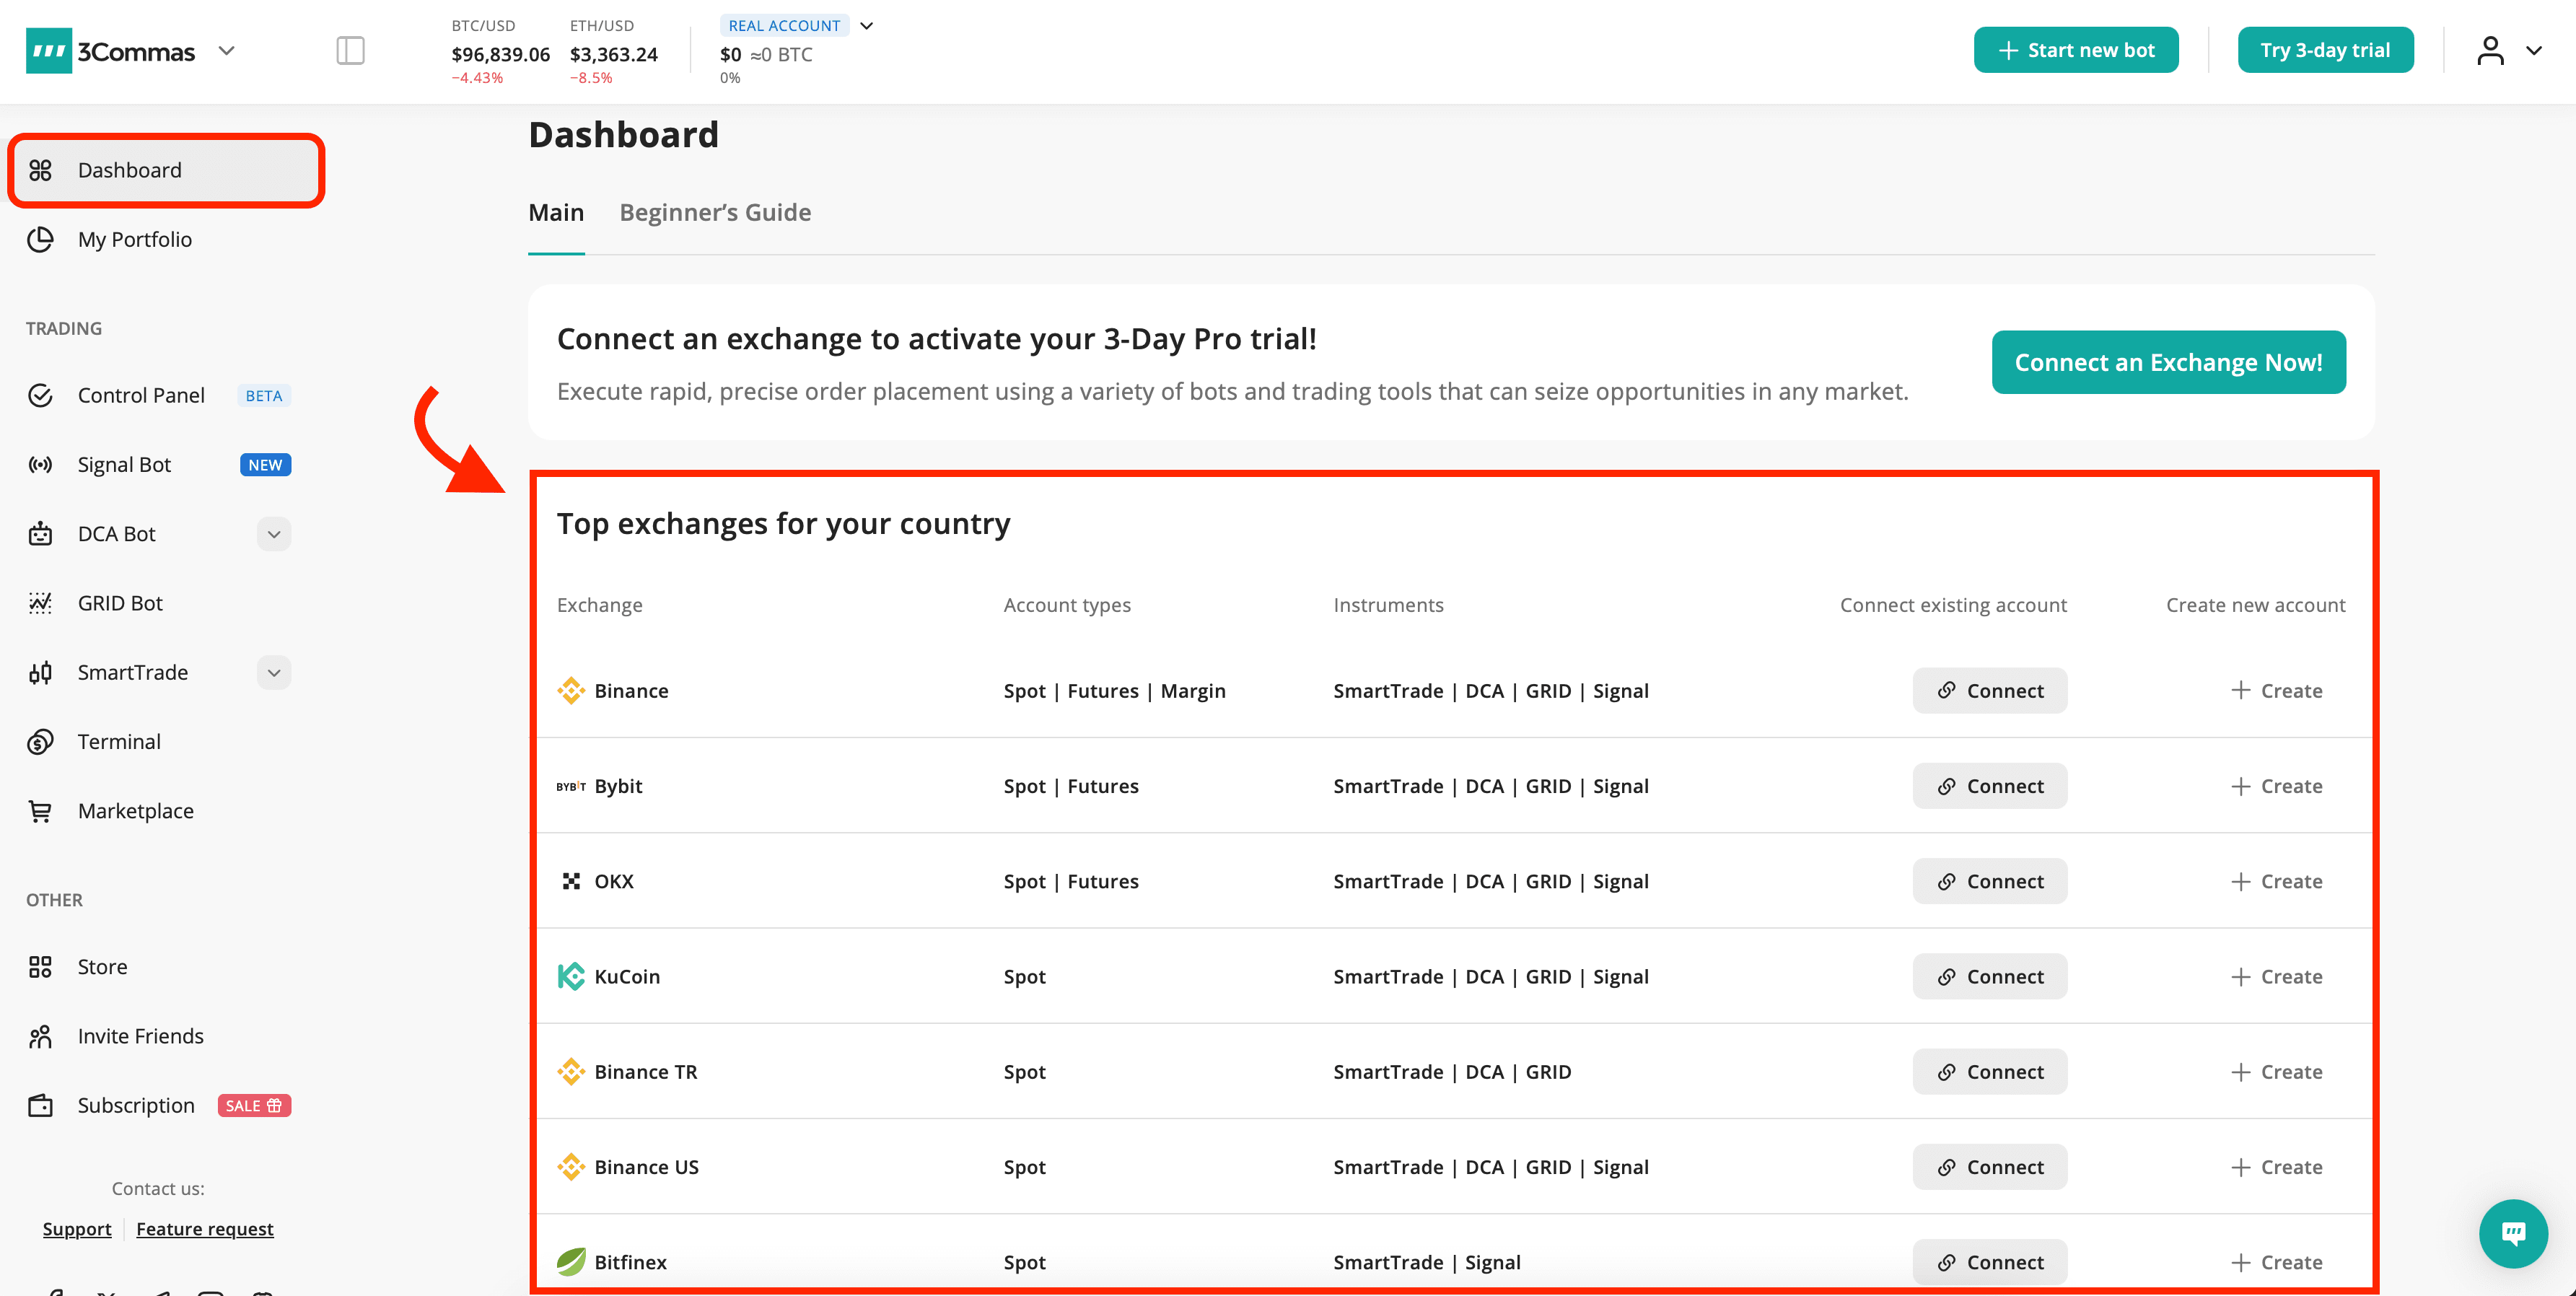Open the Real Account switcher dropdown

click(866, 26)
